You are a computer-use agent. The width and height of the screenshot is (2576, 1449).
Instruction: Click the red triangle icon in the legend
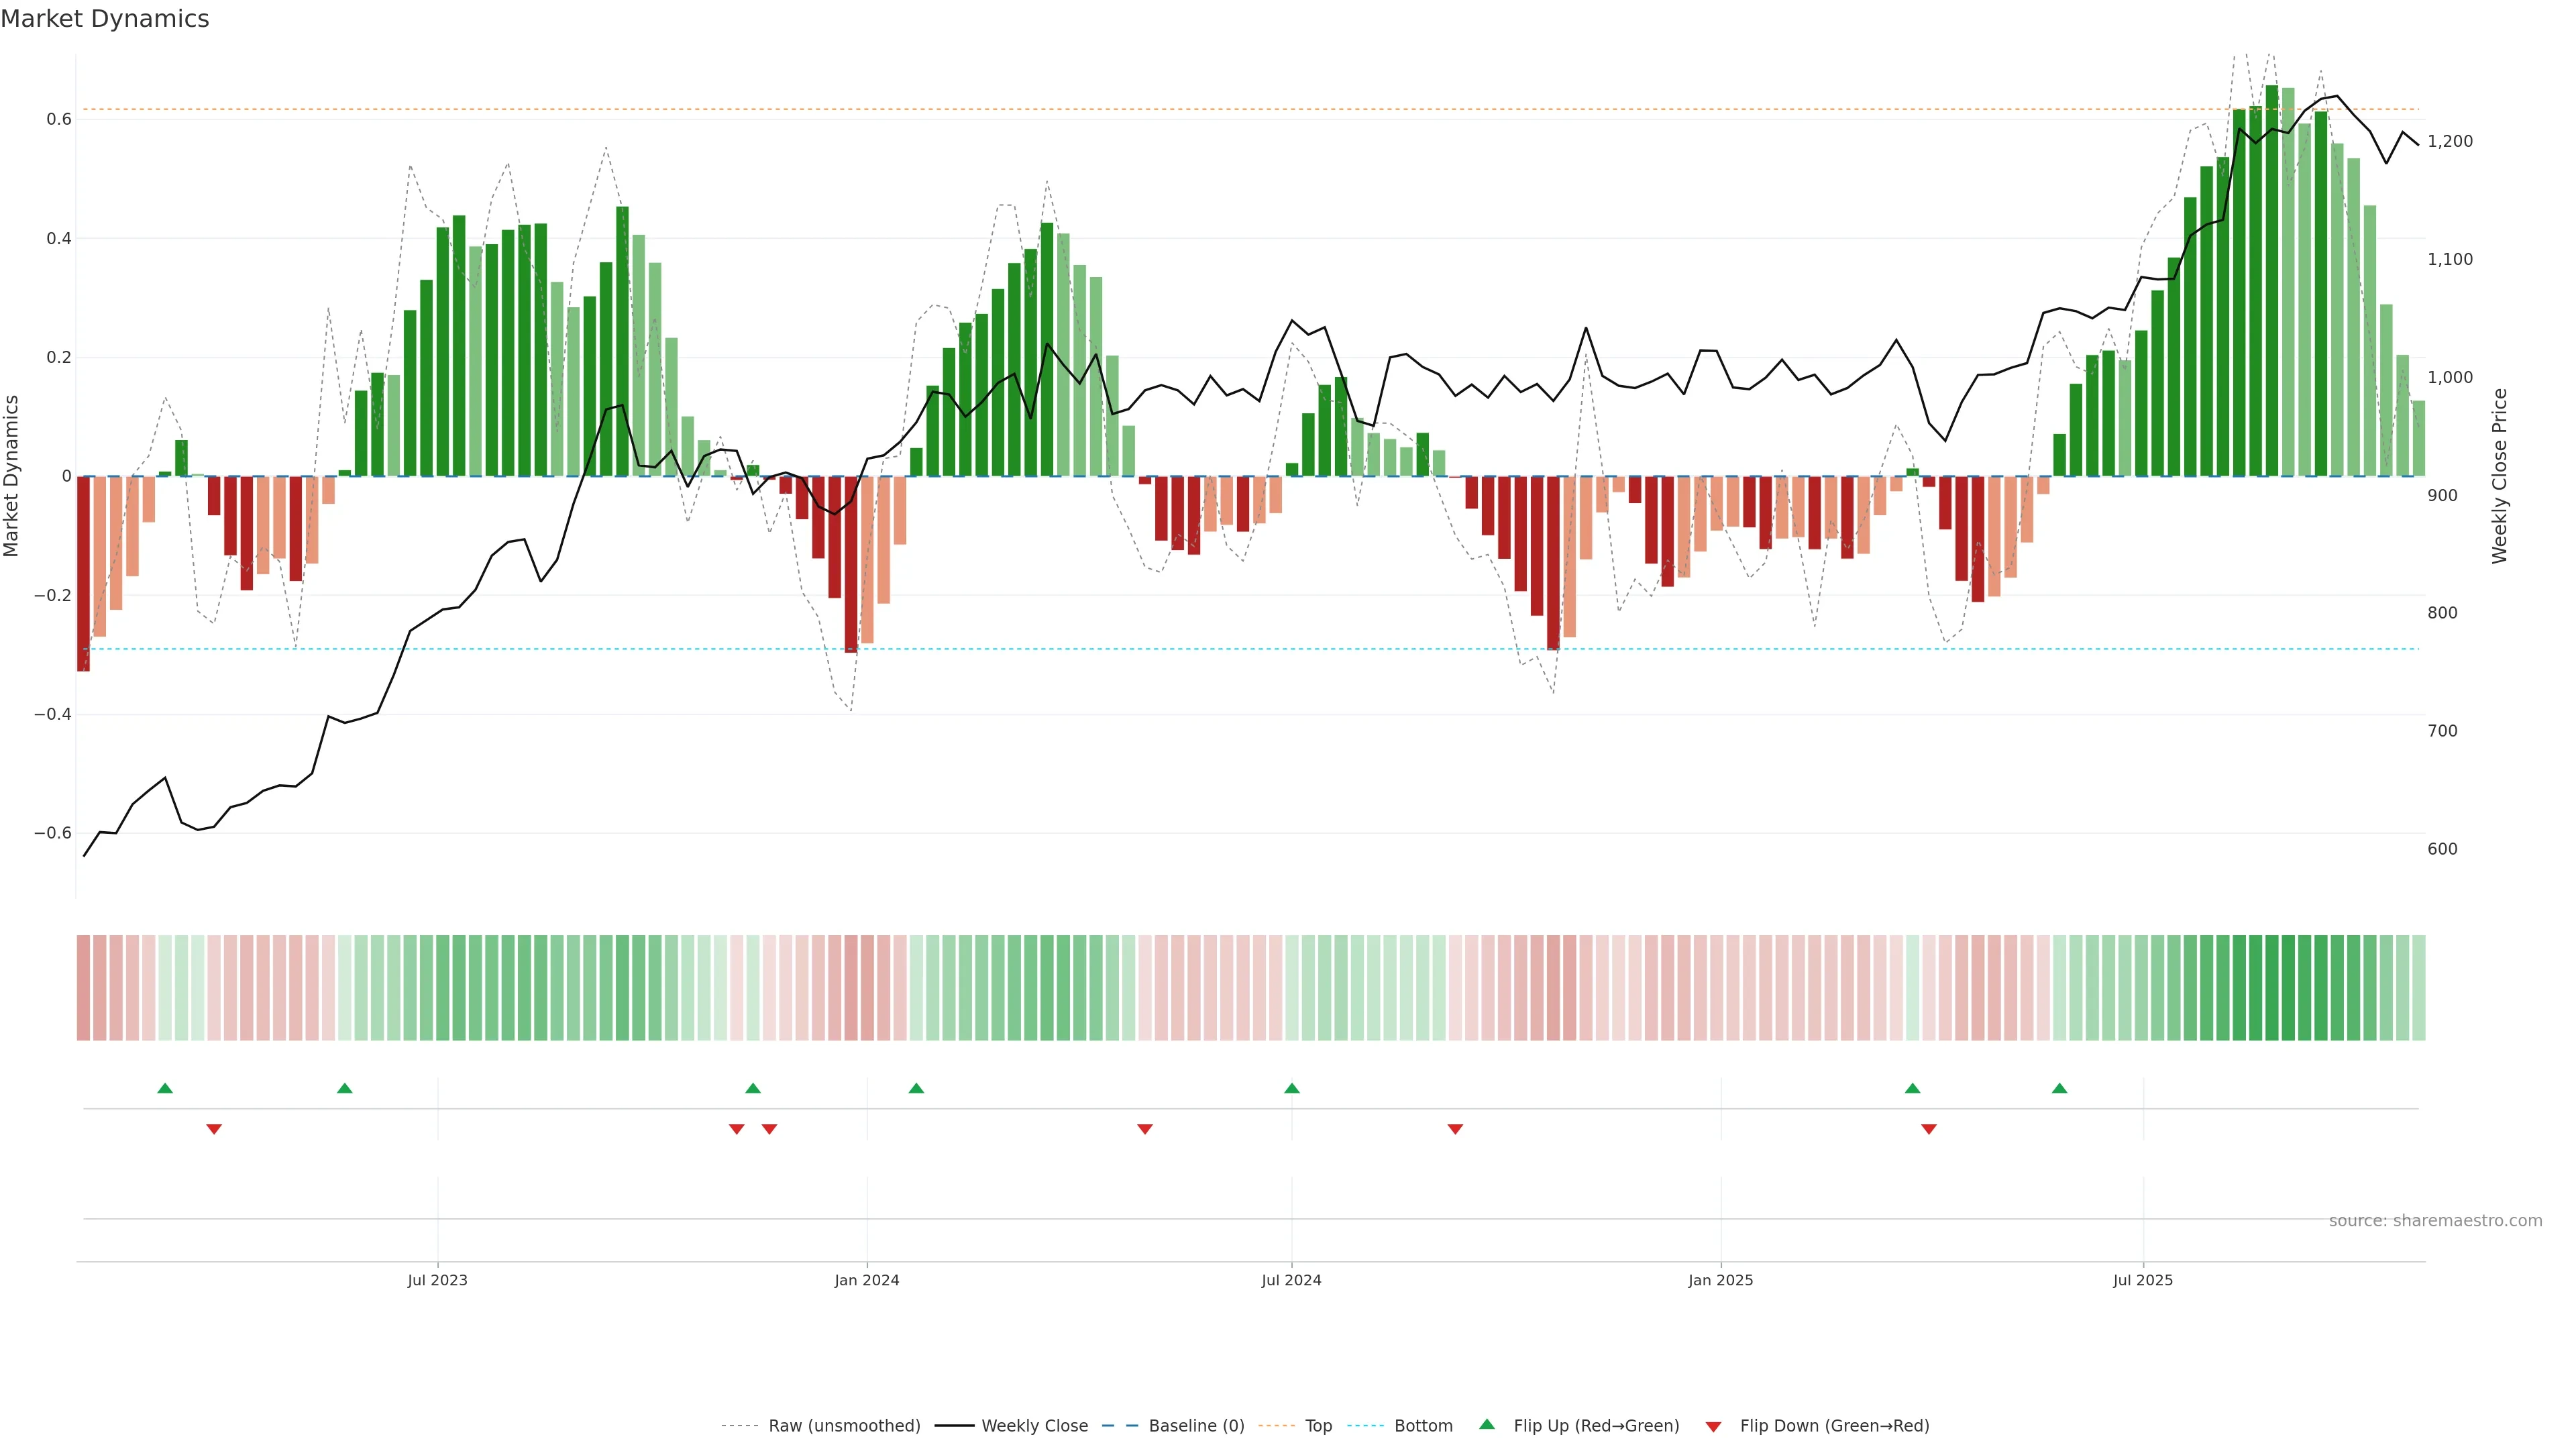click(x=1713, y=1426)
